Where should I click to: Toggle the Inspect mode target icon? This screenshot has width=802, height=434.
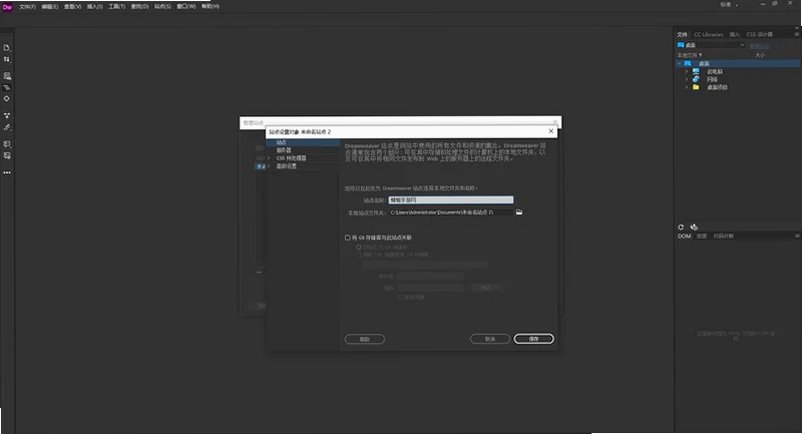[x=7, y=99]
